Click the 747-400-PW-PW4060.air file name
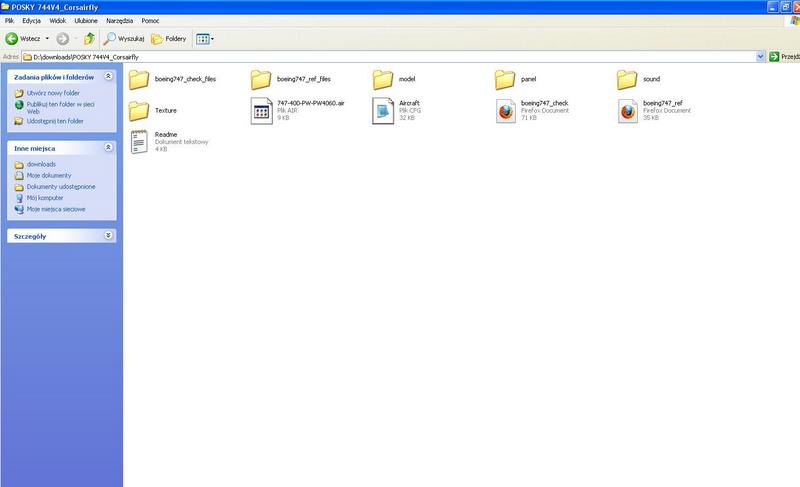Screen dimensions: 800x487 point(311,103)
